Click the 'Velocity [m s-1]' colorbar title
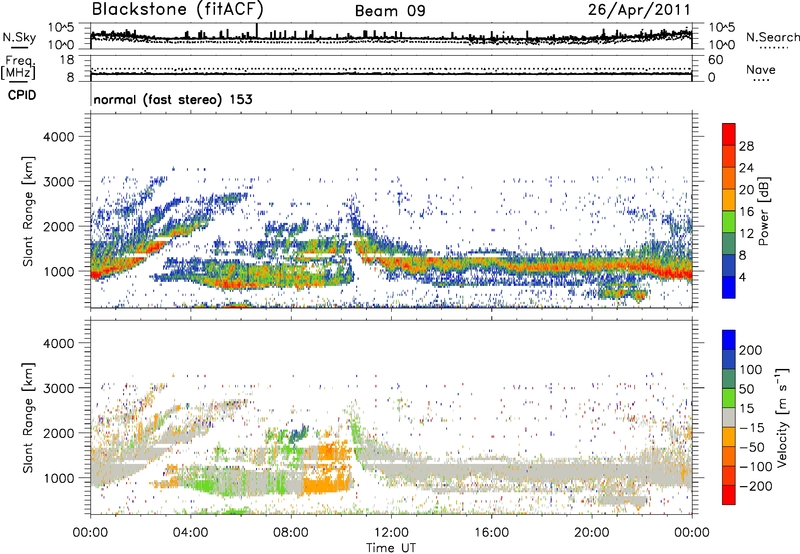This screenshot has width=800, height=554. (782, 417)
